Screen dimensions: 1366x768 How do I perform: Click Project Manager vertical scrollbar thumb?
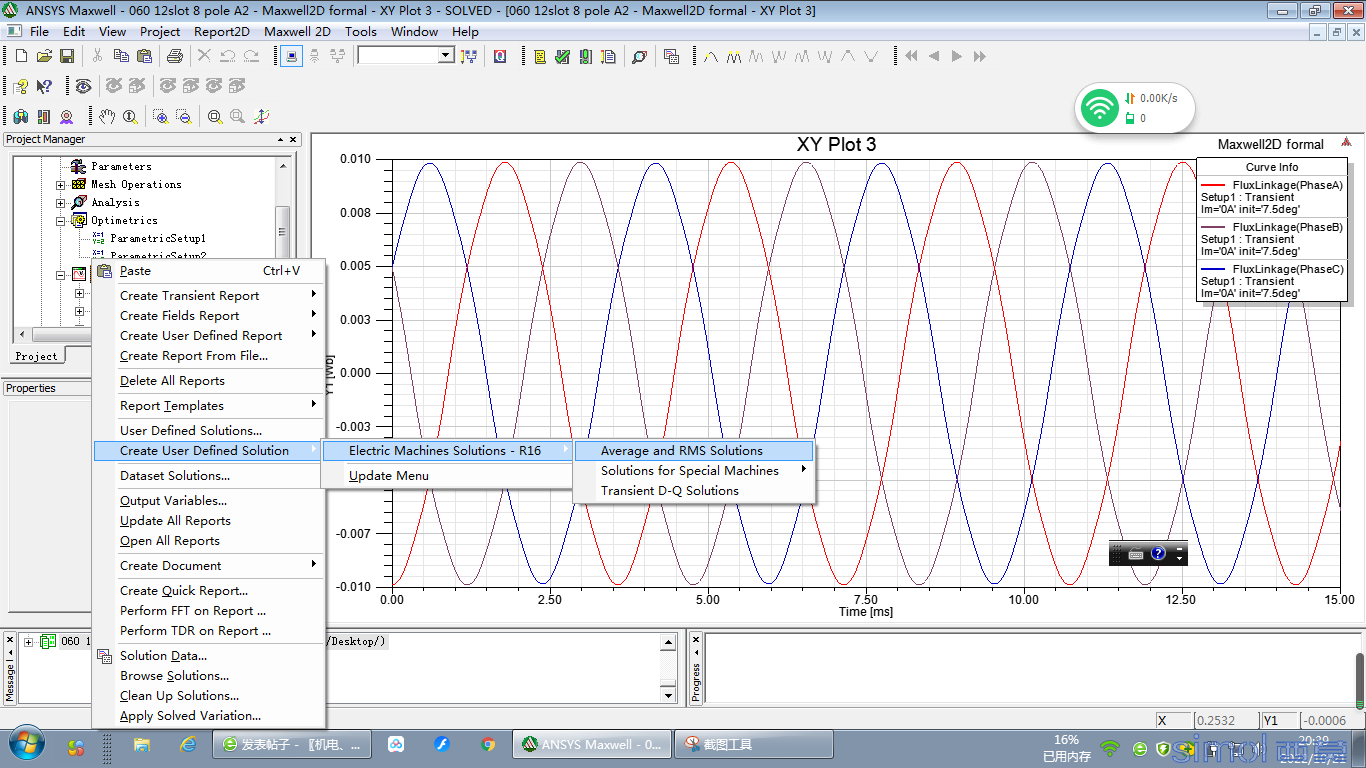click(x=283, y=232)
